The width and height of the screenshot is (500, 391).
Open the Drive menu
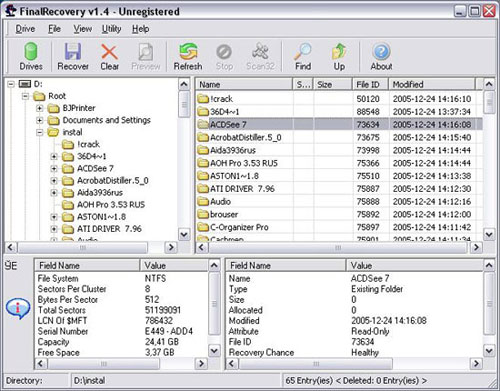(25, 29)
